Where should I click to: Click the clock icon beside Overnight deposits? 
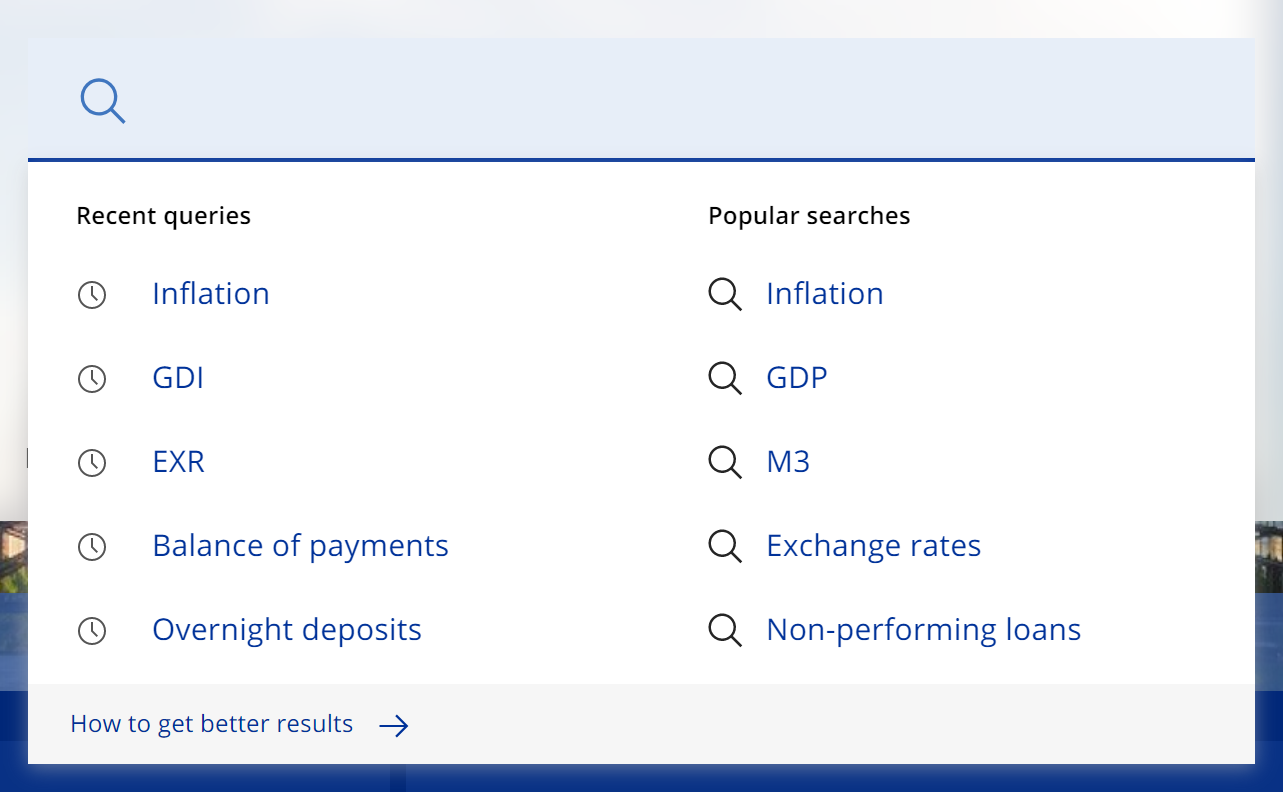pos(92,631)
